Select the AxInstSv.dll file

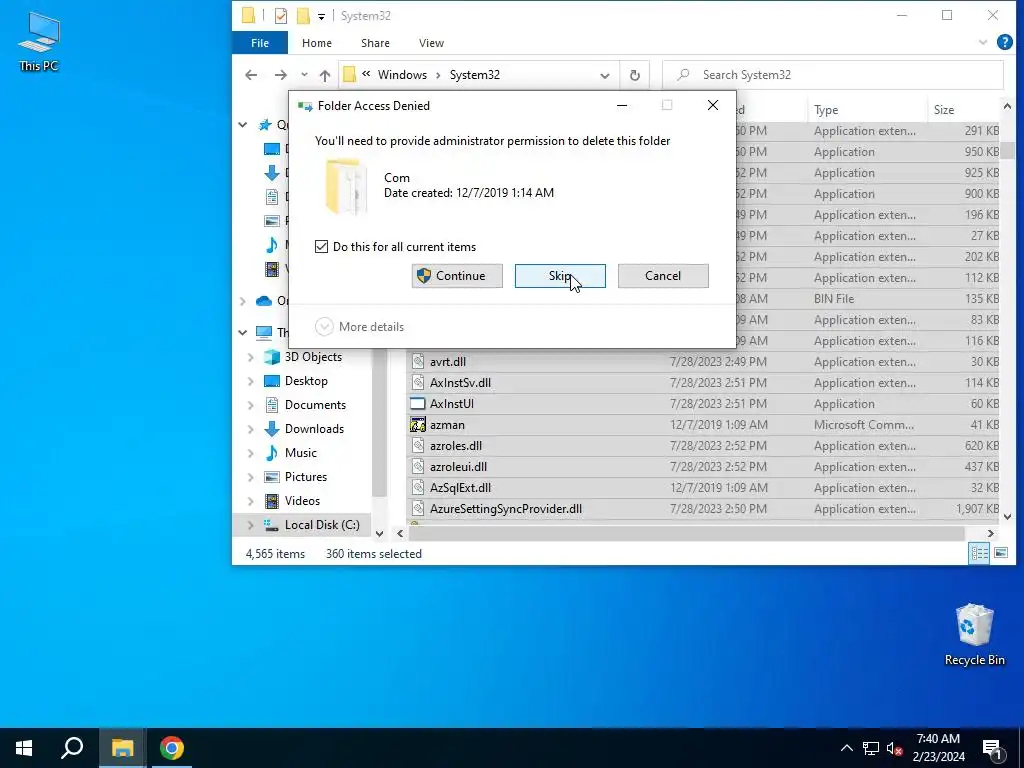point(460,383)
